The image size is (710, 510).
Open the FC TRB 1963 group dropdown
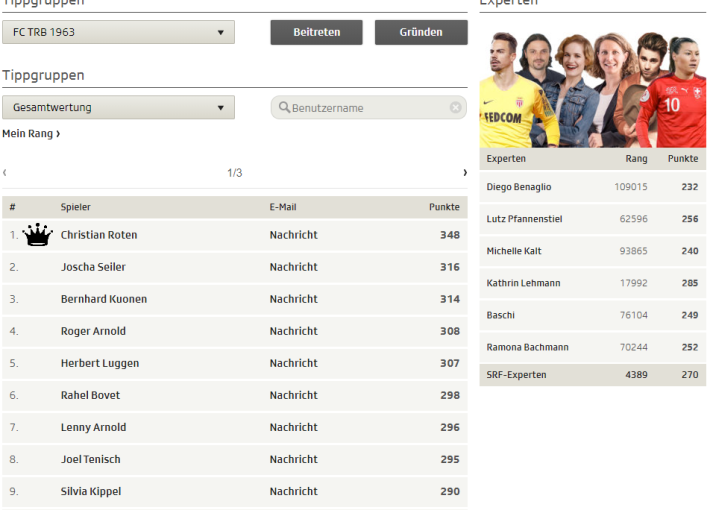pos(118,32)
